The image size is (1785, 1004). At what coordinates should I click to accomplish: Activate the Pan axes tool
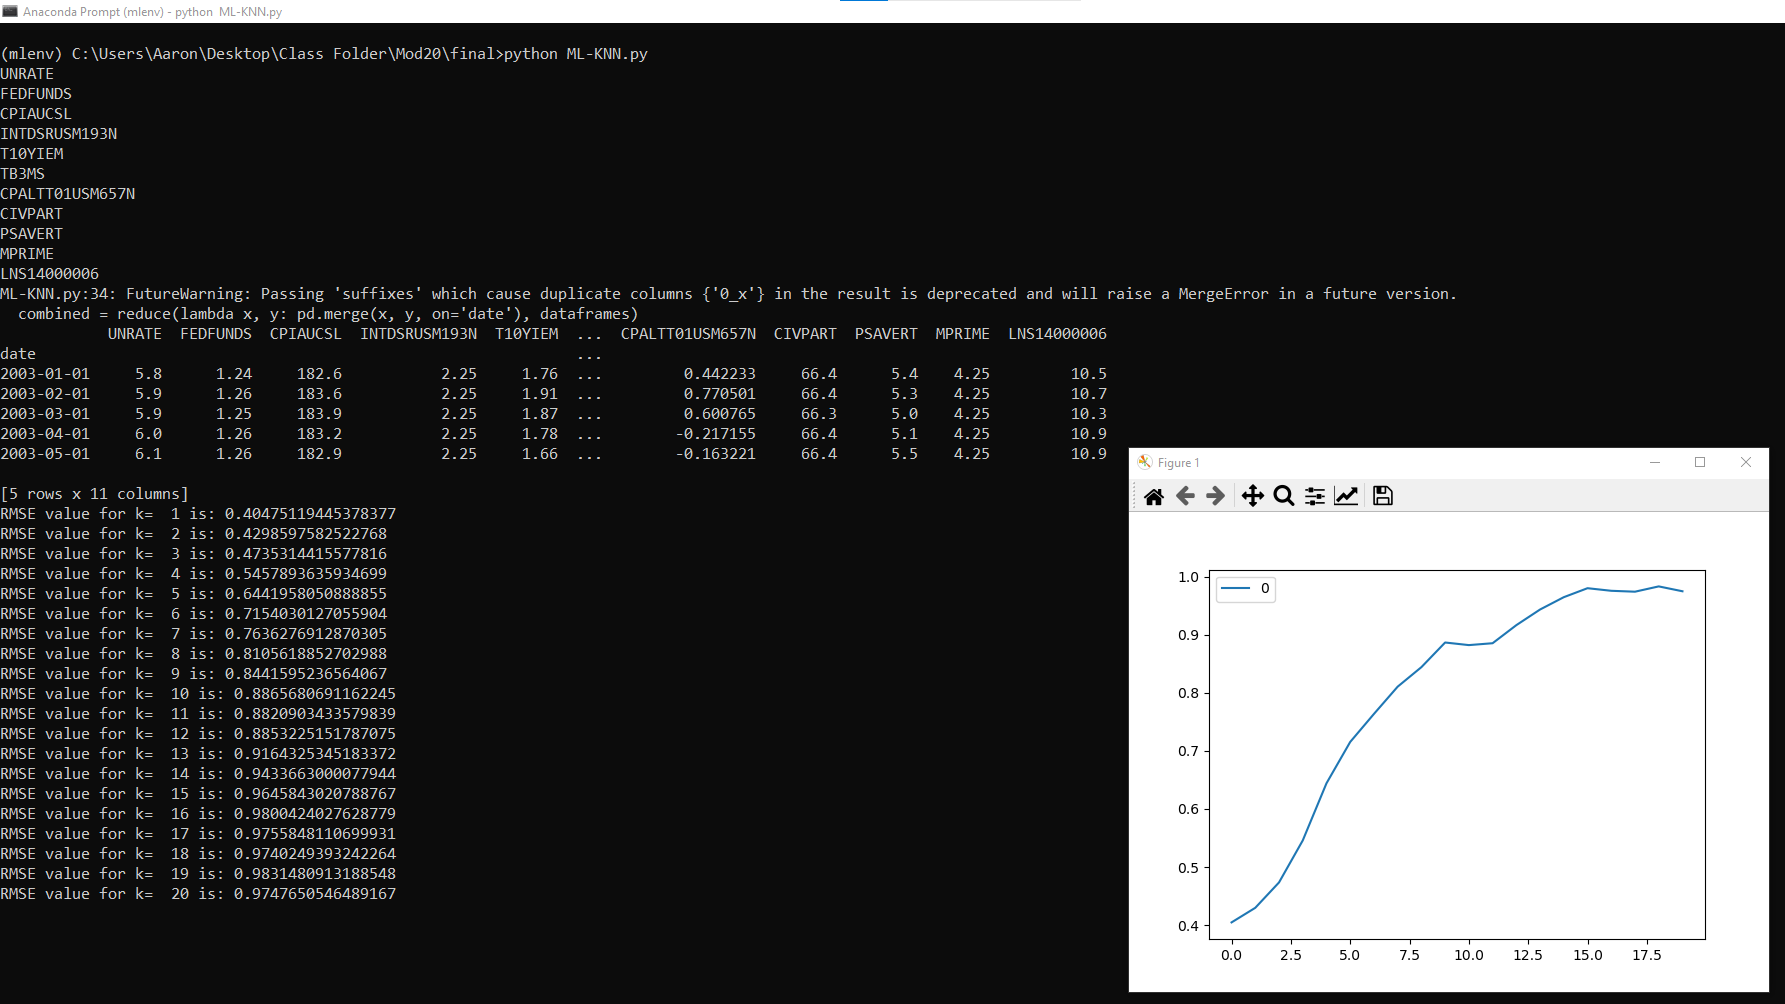(1252, 496)
